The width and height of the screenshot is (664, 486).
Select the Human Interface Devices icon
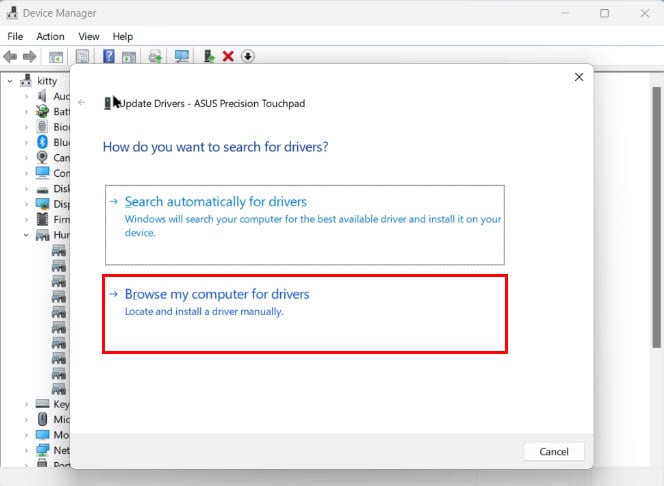pos(42,235)
